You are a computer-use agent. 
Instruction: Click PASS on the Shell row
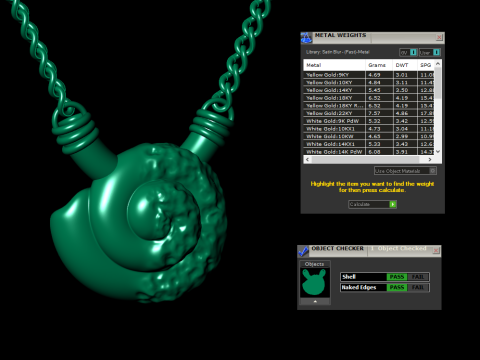pyautogui.click(x=397, y=277)
